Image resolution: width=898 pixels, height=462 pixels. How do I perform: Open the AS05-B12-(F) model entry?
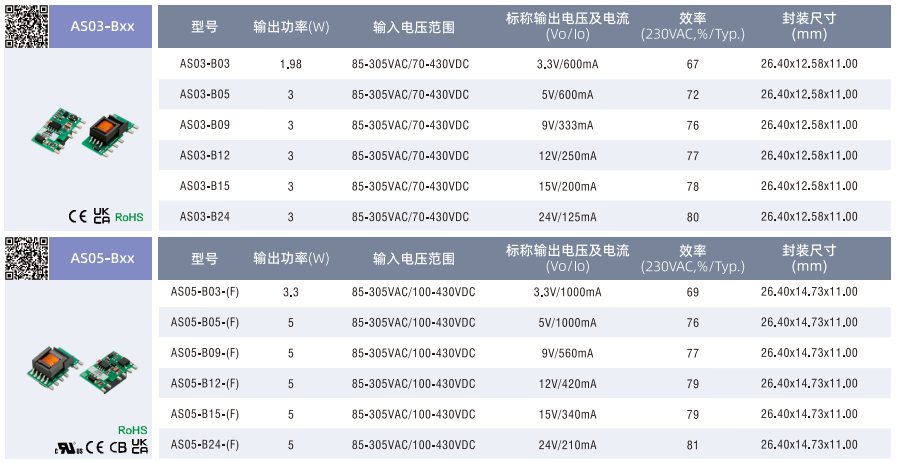click(204, 383)
